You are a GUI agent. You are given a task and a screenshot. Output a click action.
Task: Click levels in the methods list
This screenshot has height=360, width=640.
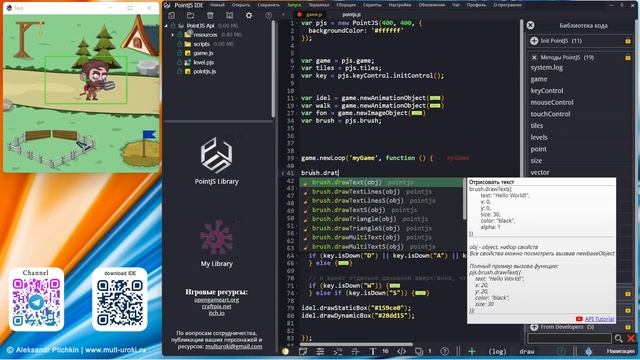coord(539,138)
